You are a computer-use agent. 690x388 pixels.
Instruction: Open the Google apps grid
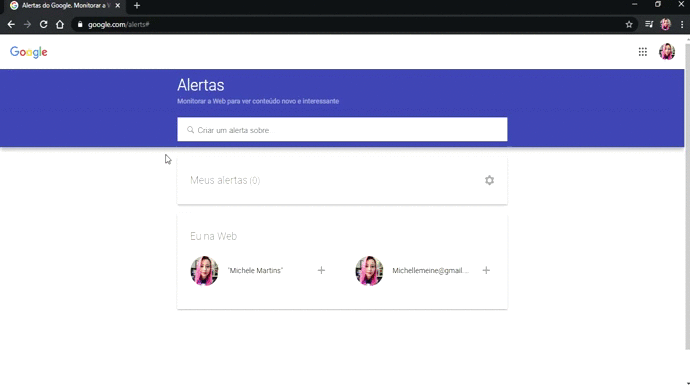click(x=642, y=52)
